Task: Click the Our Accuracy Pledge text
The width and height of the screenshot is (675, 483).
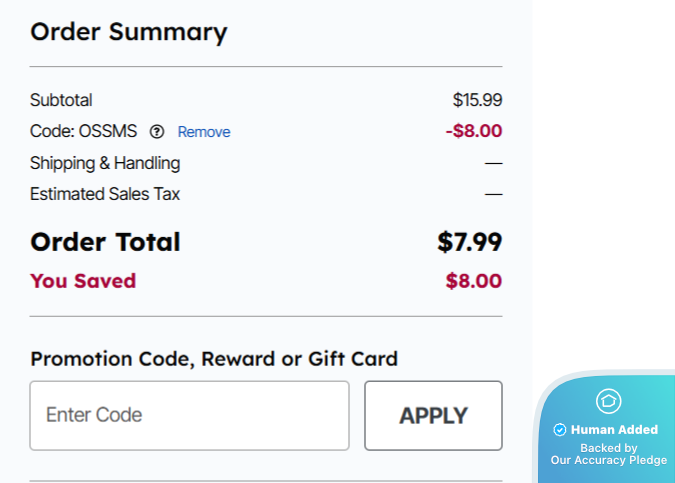Action: (608, 460)
